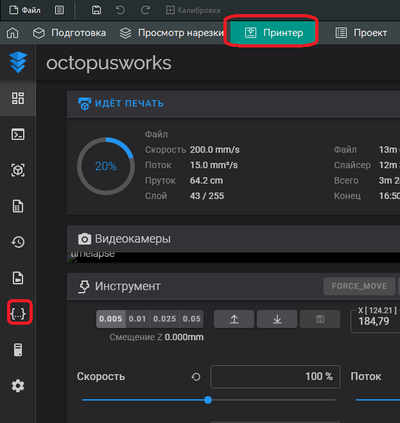Raise Z offset with the up arrow button
The image size is (400, 423).
[x=234, y=319]
